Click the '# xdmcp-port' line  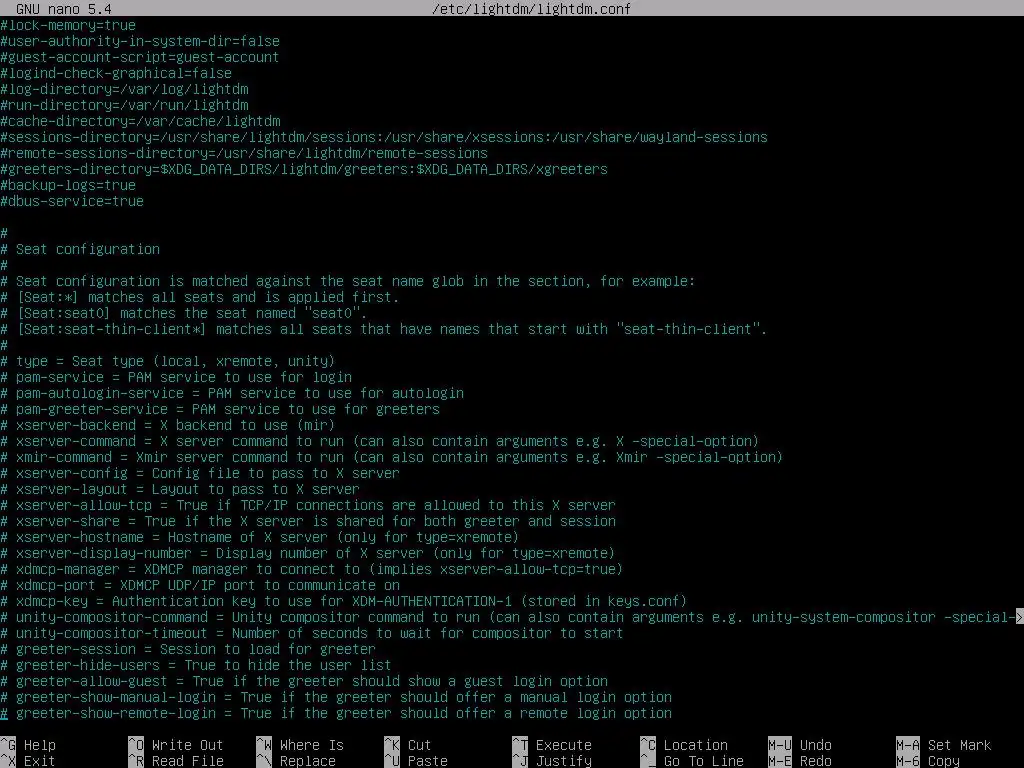click(200, 585)
